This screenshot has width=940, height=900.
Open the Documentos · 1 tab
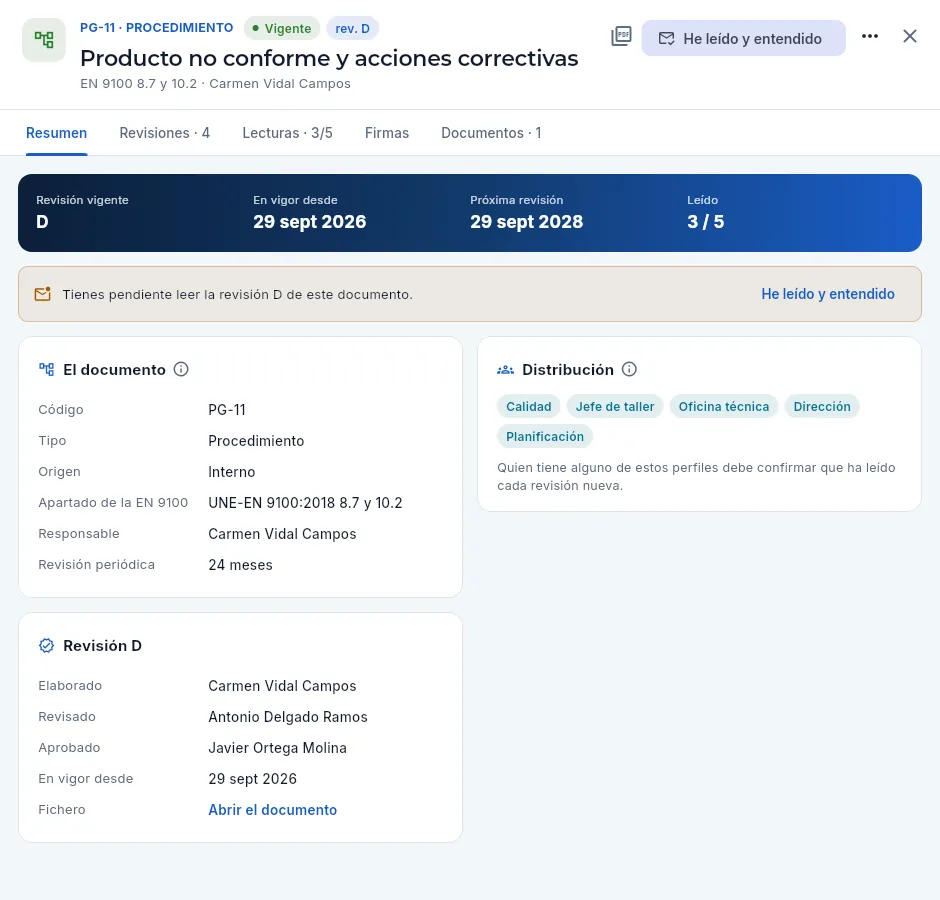click(x=491, y=133)
